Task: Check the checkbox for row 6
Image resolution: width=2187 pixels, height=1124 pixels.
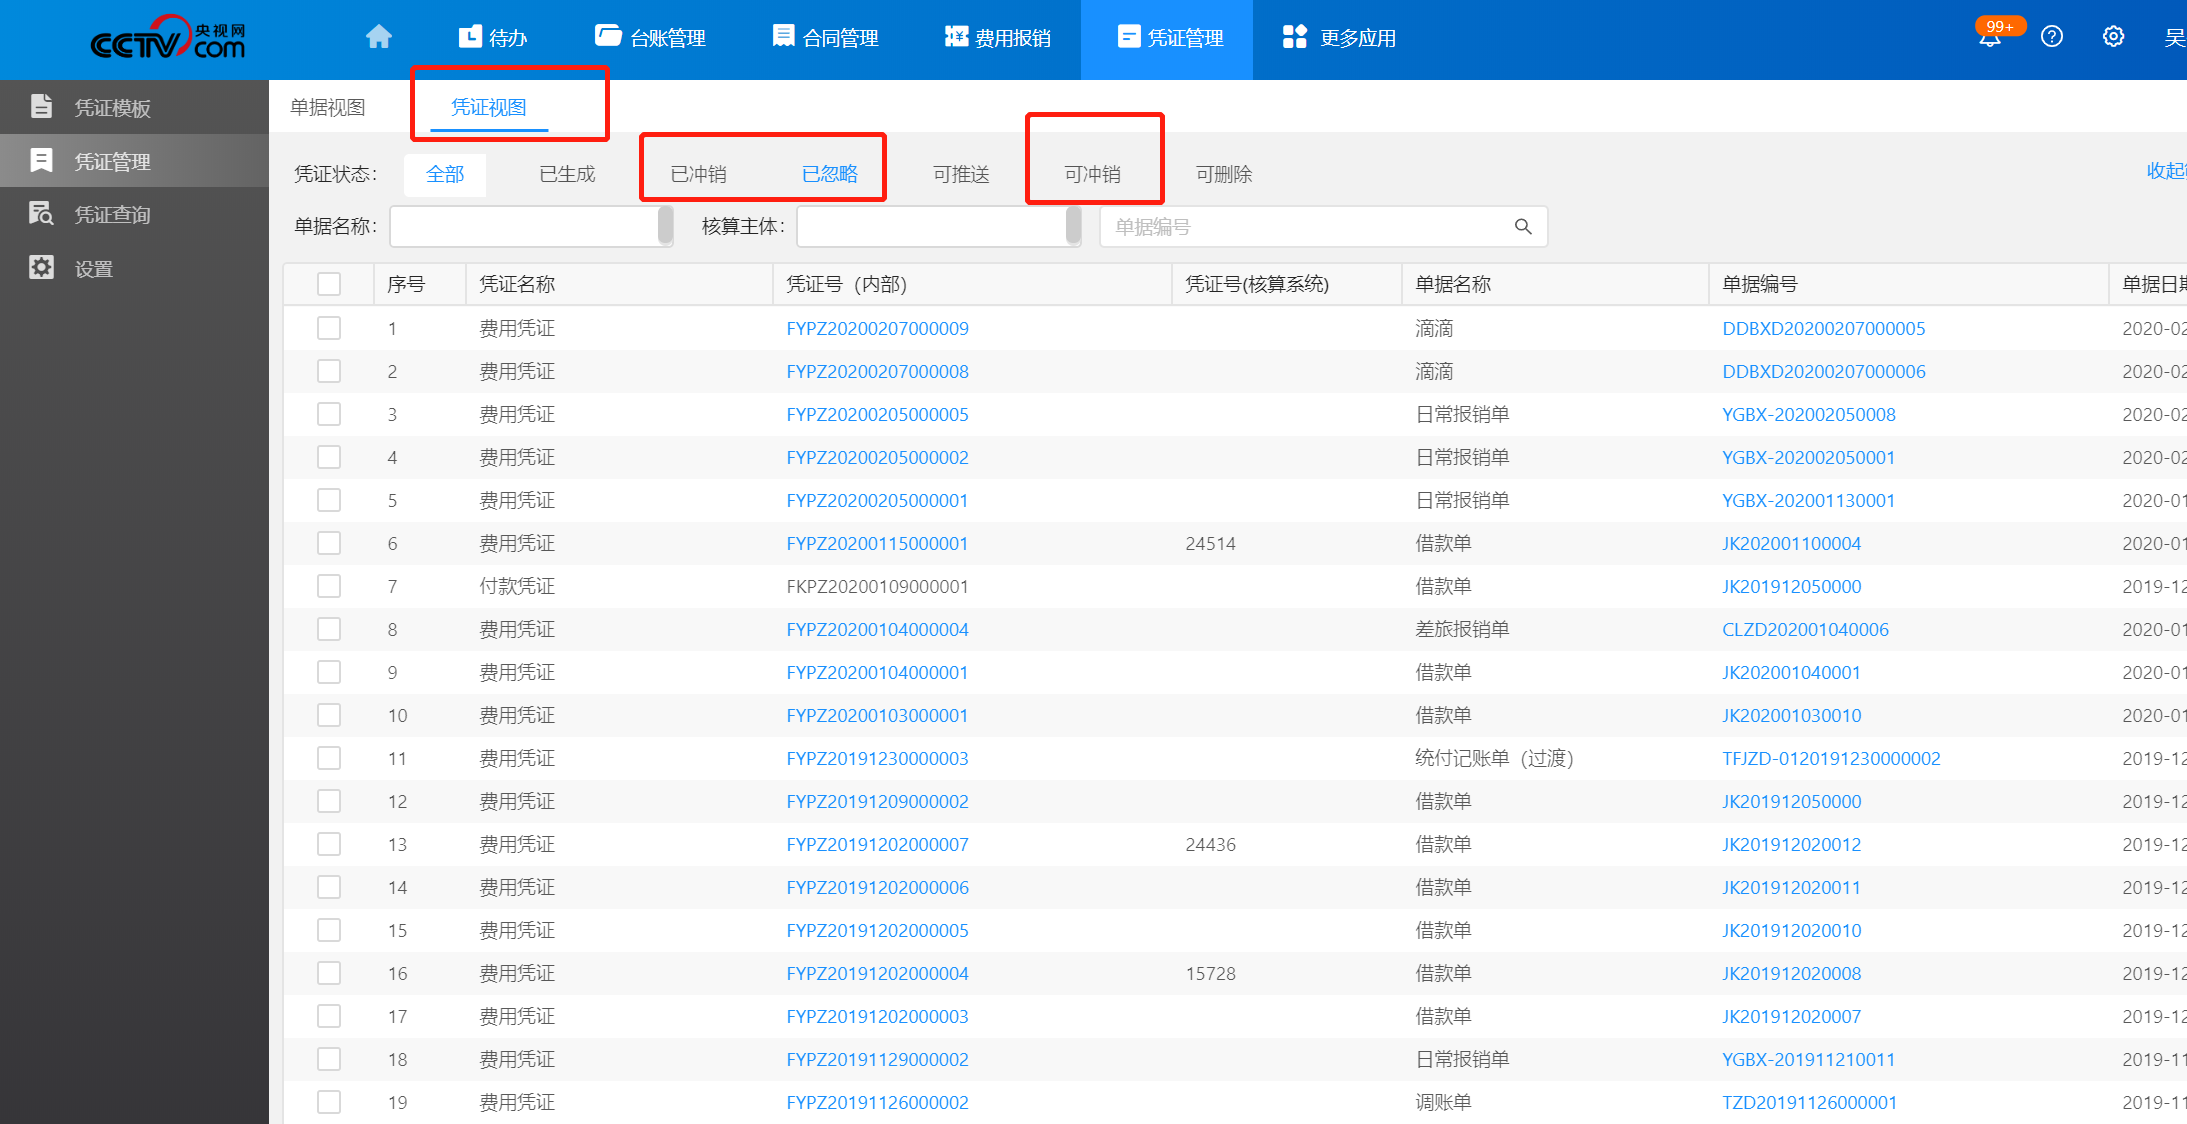Action: (x=329, y=543)
